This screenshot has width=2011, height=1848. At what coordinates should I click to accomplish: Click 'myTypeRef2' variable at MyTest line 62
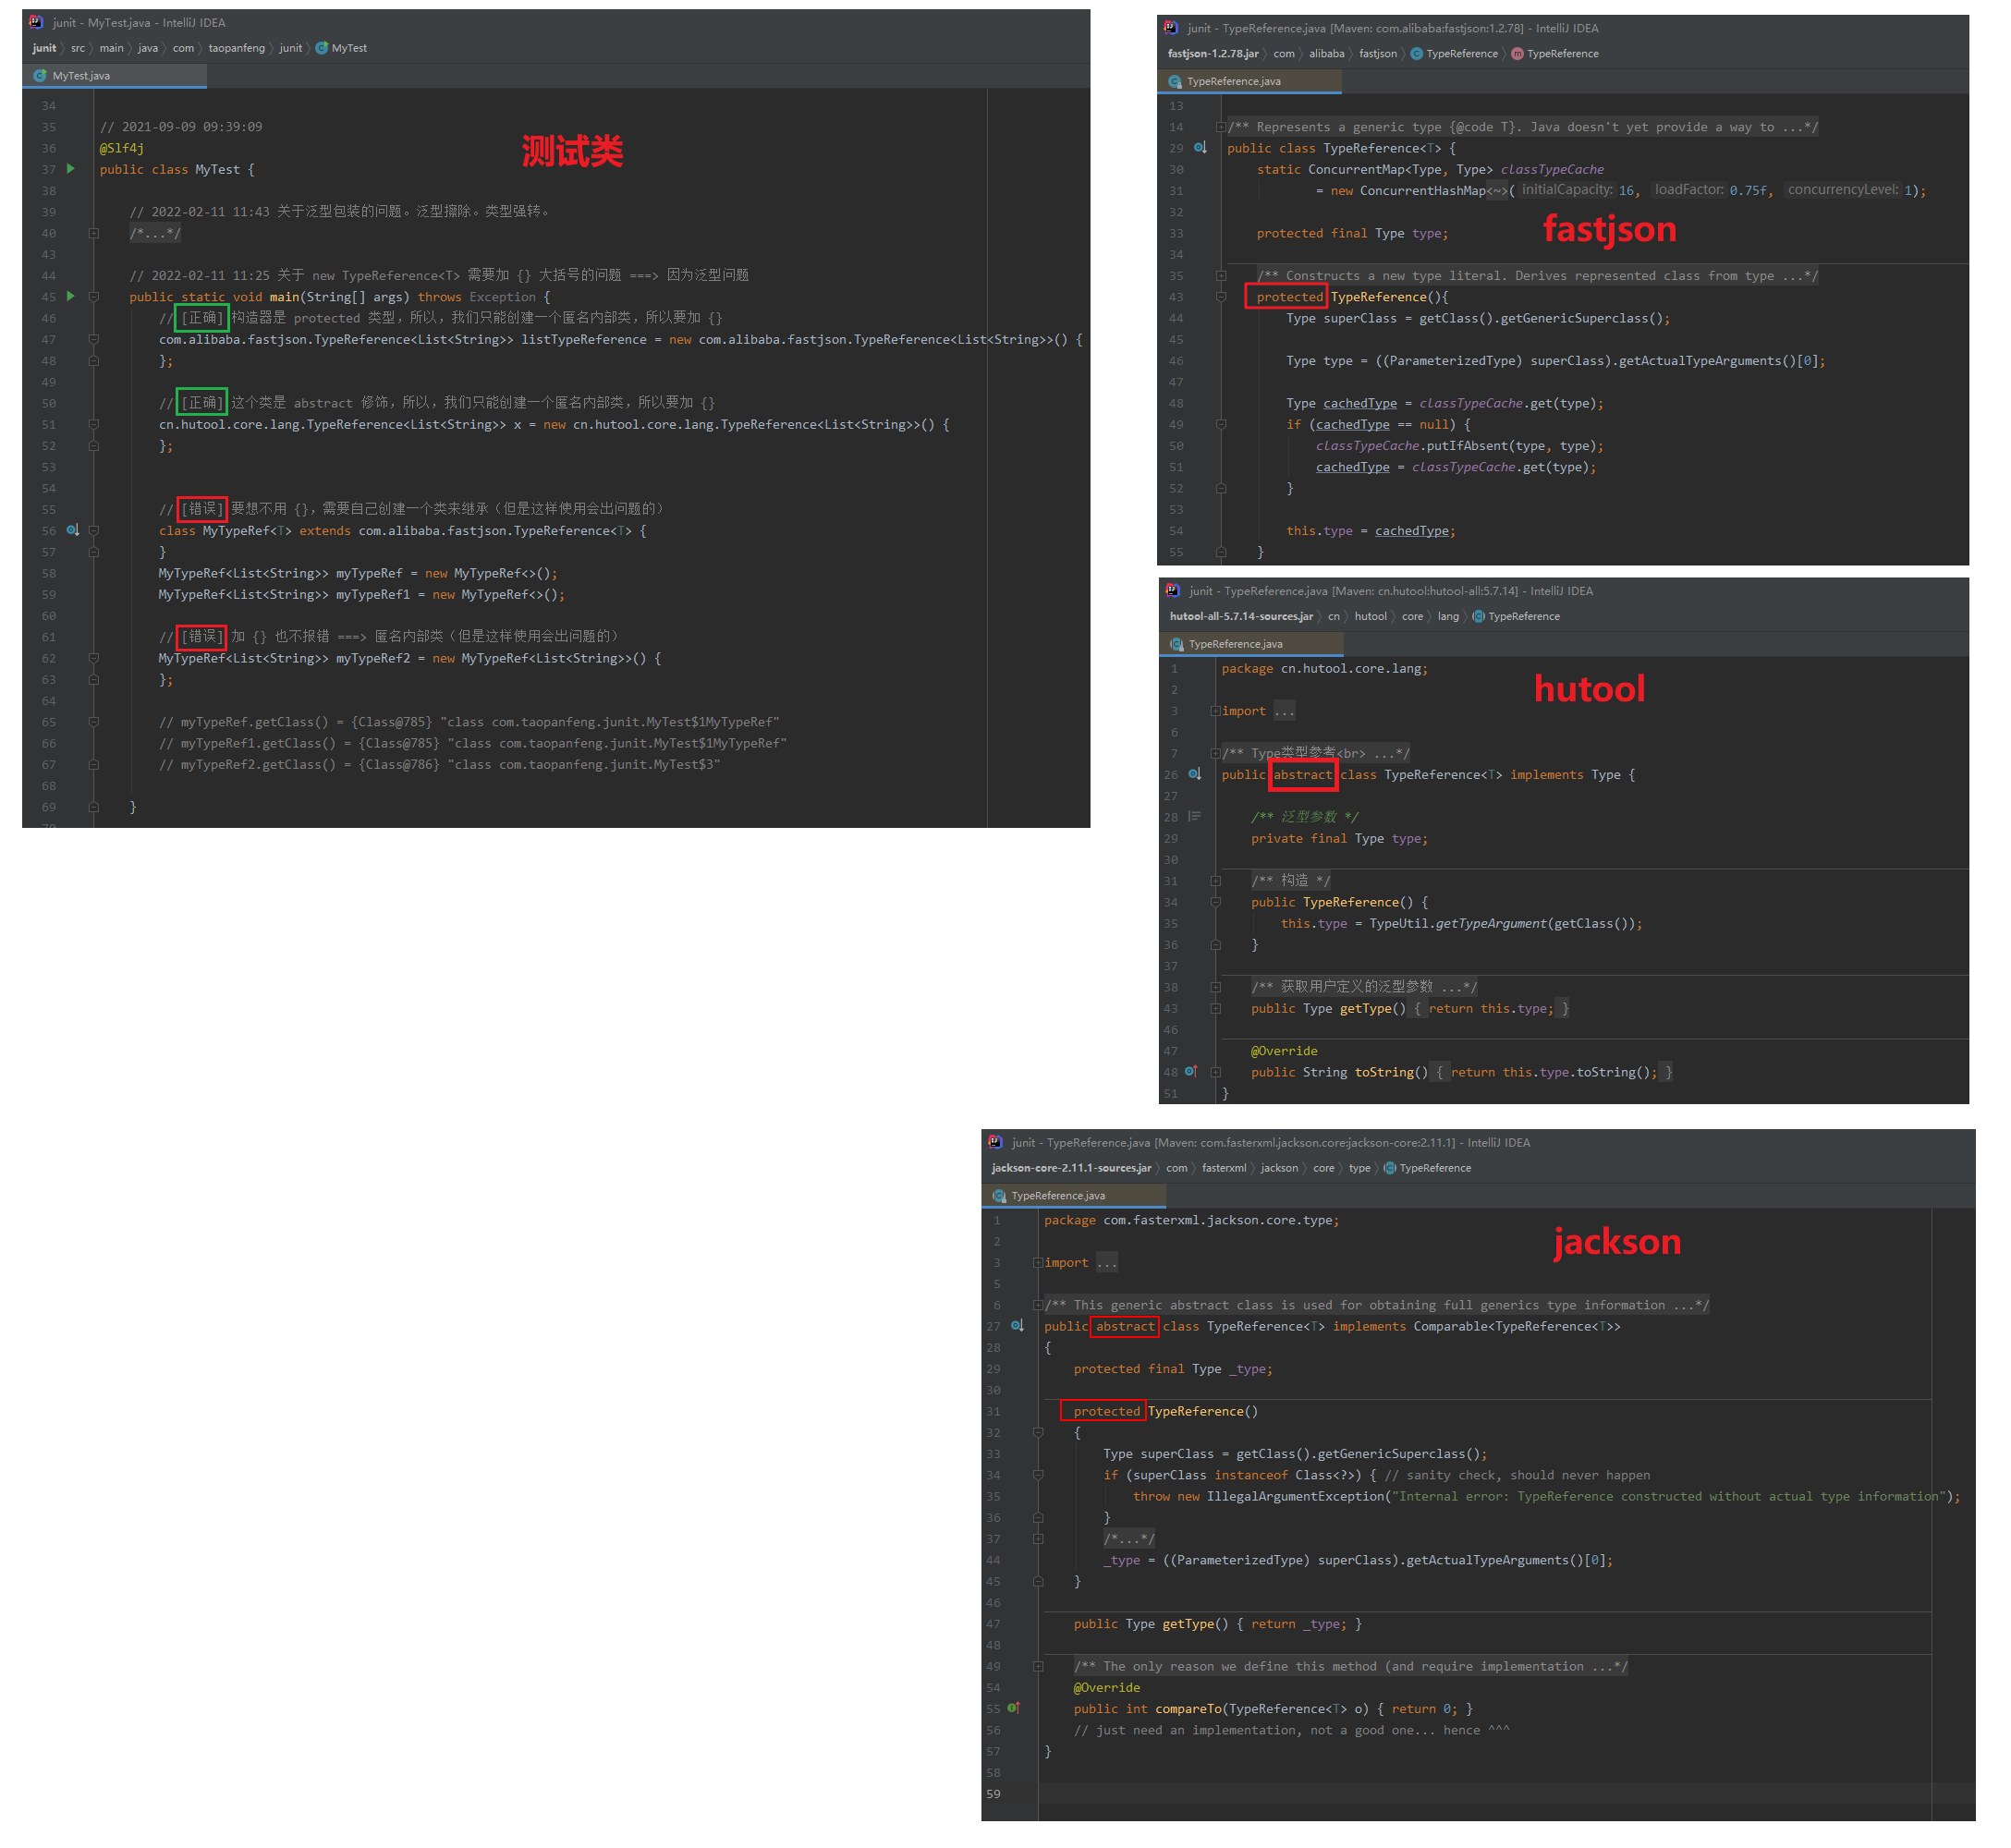[x=373, y=659]
